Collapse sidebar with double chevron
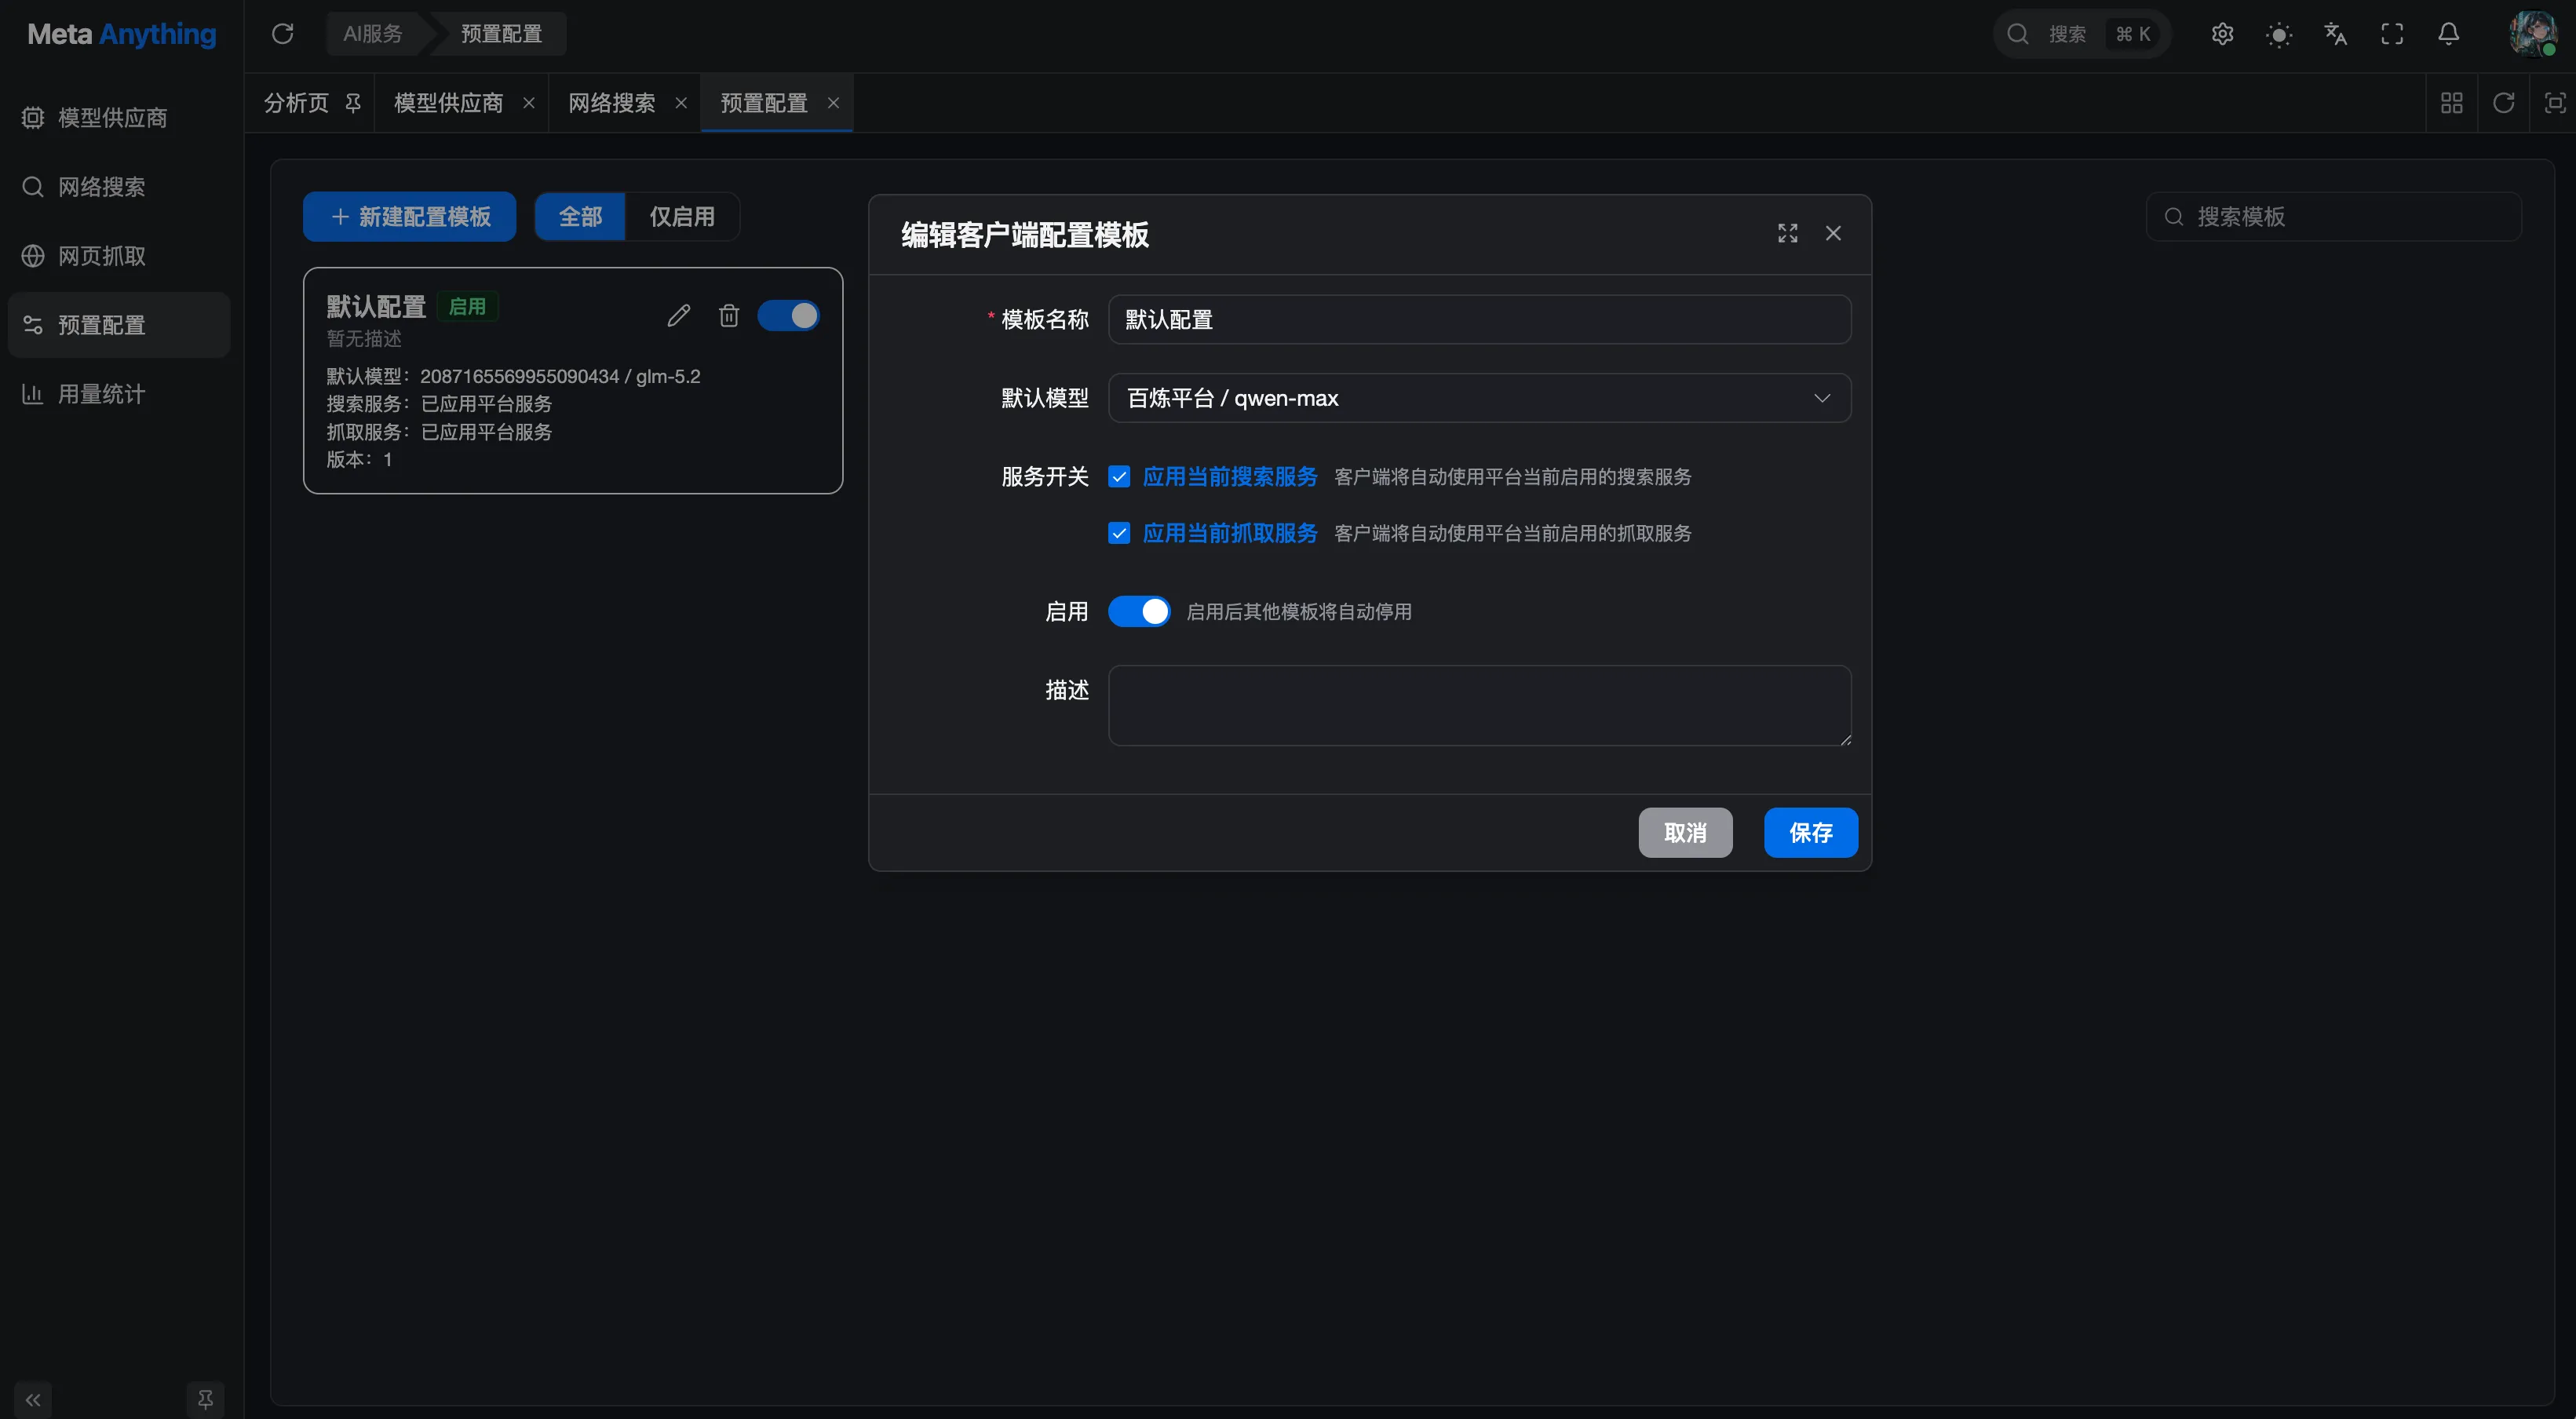The image size is (2576, 1419). 33,1399
